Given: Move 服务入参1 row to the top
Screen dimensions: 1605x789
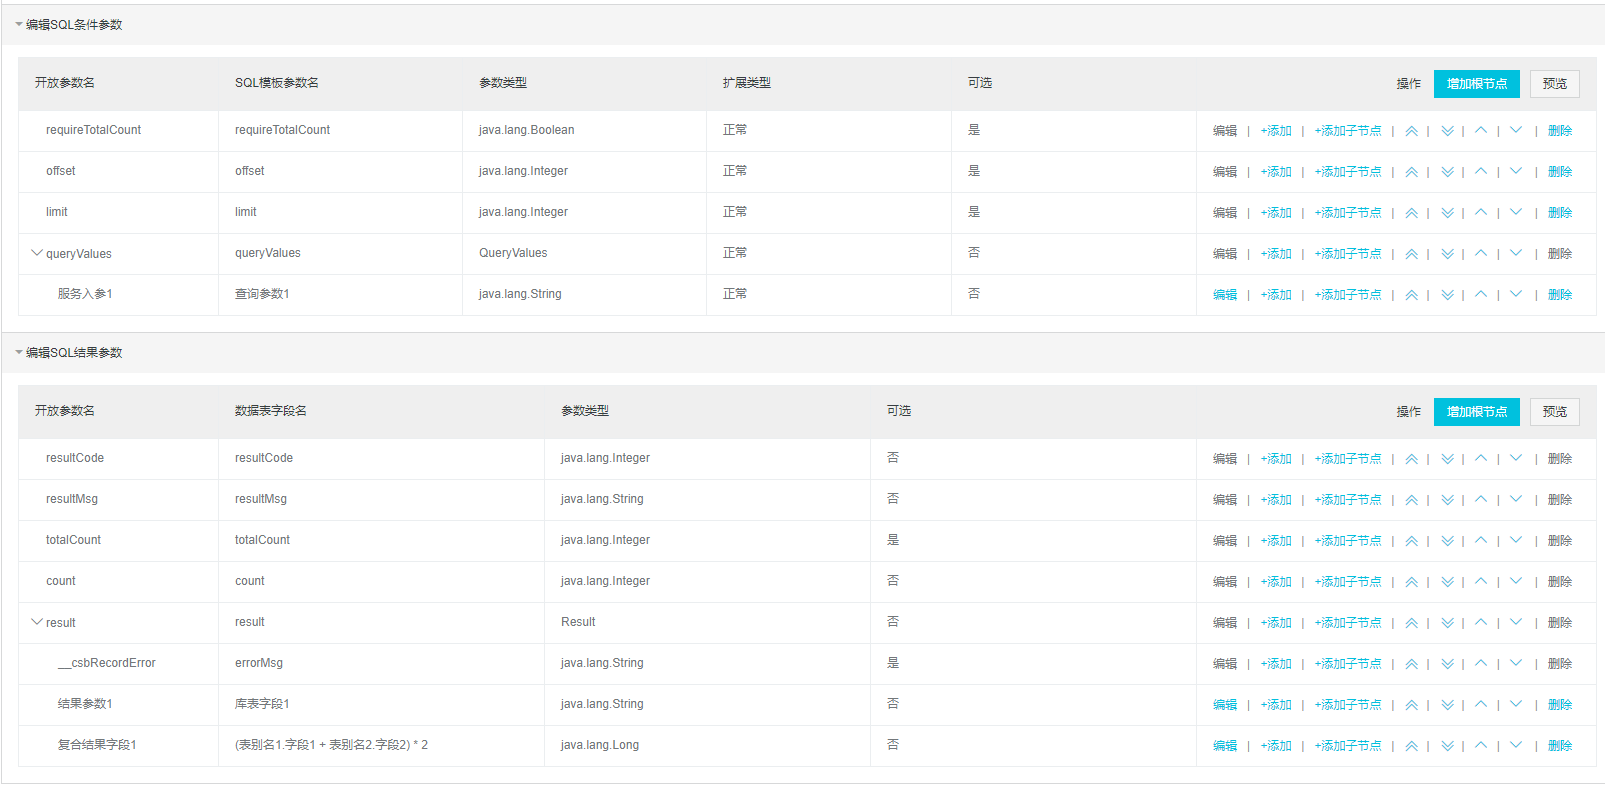Looking at the screenshot, I should pyautogui.click(x=1411, y=295).
